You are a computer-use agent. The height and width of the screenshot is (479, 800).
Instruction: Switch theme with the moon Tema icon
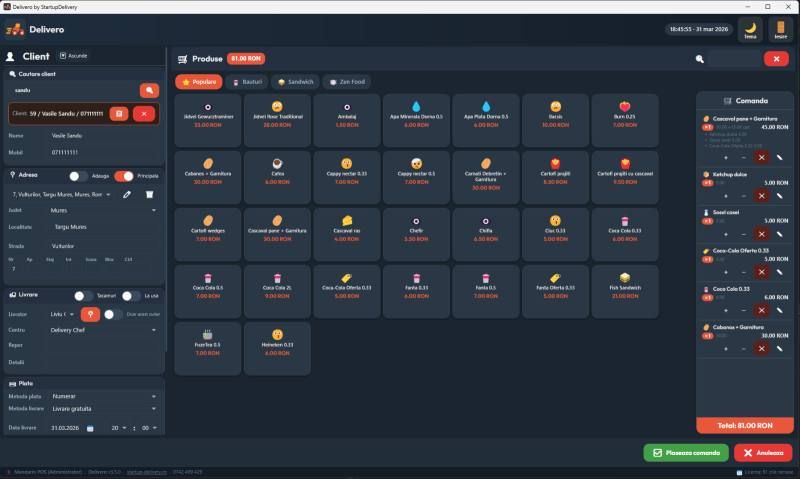pyautogui.click(x=749, y=30)
